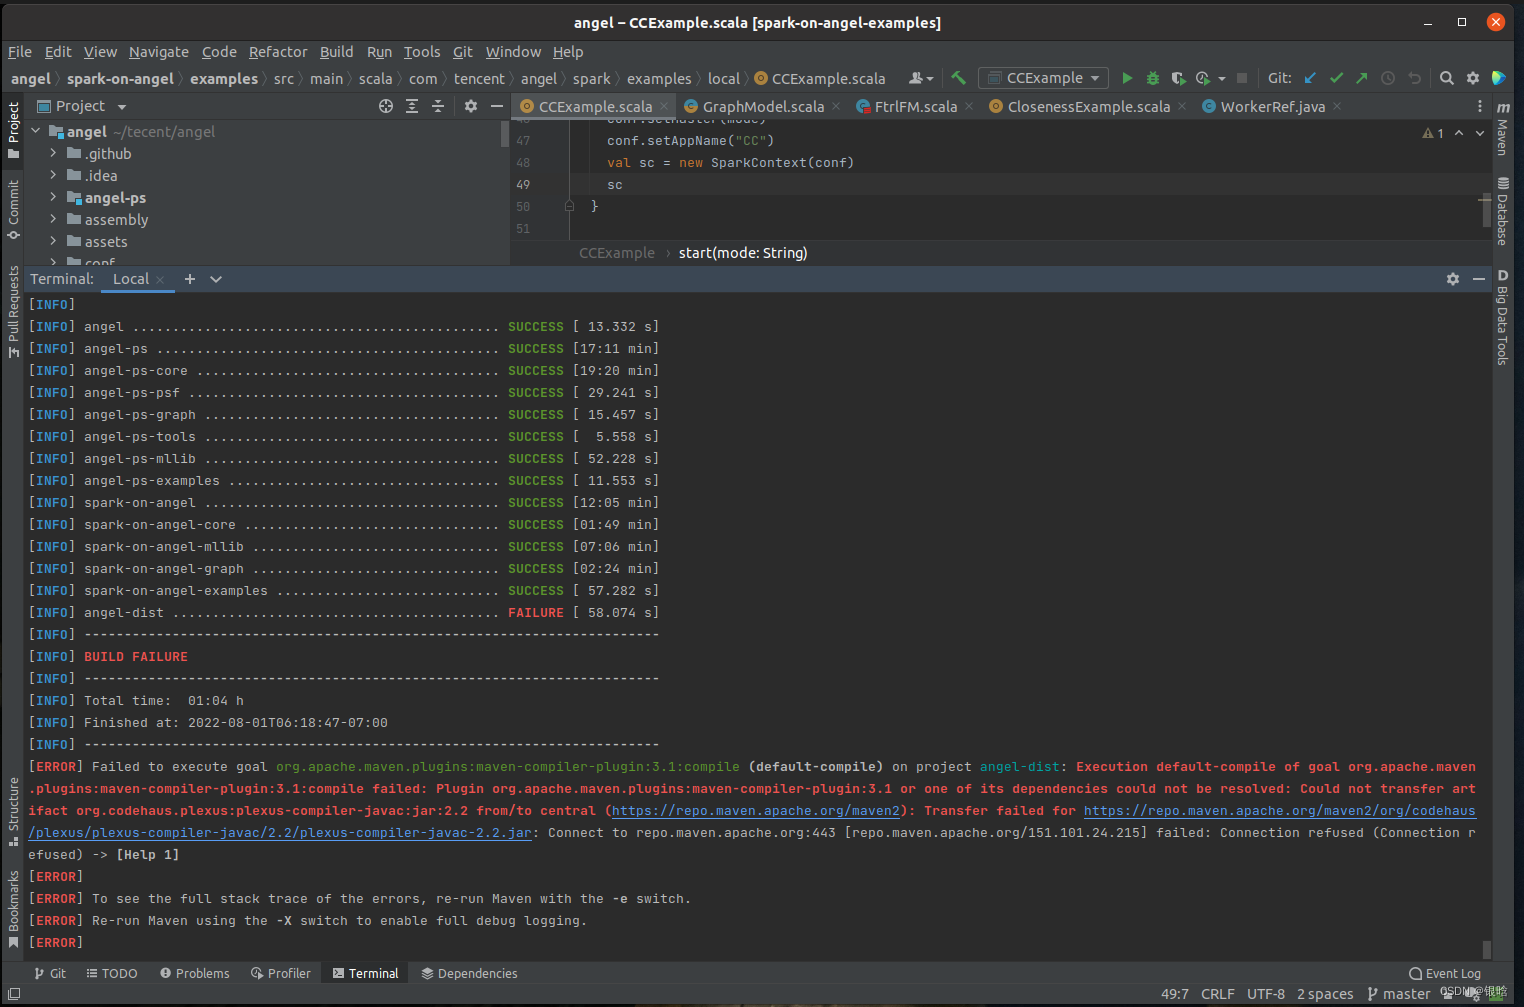
Task: Open the File menu
Action: (20, 52)
